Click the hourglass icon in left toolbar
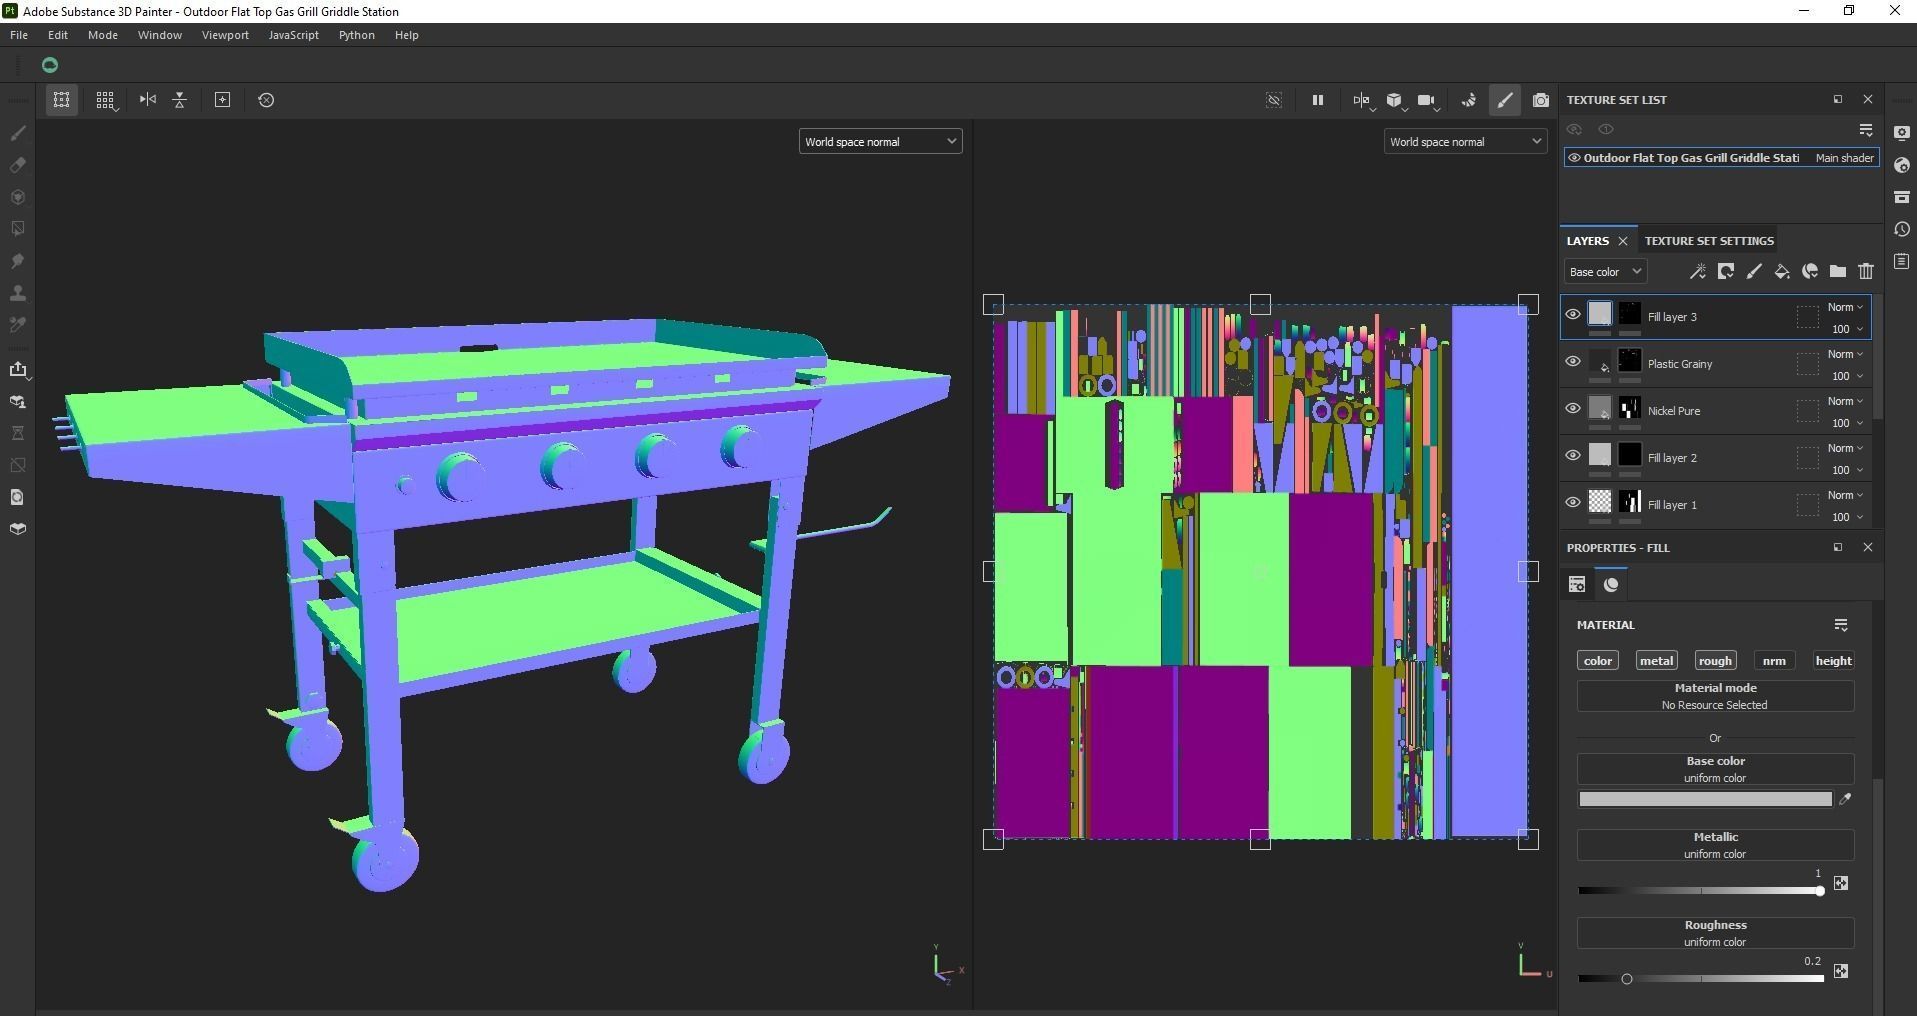The height and width of the screenshot is (1016, 1917). tap(18, 433)
